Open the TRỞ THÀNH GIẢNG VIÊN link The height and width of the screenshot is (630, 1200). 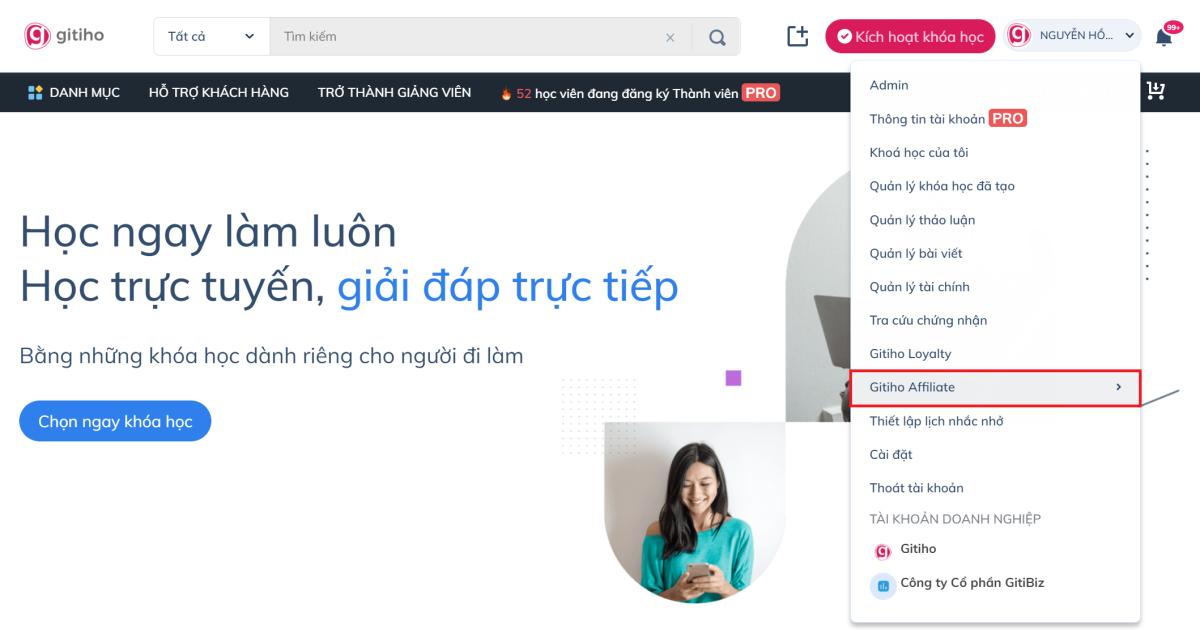tap(394, 92)
